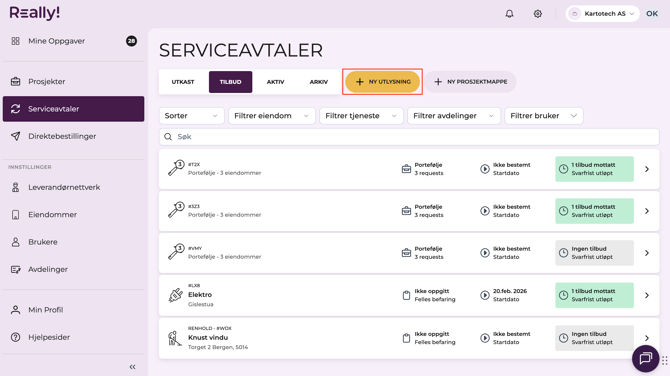Screen dimensions: 670x376
Task: Switch to the Utkast tab
Action: (183, 82)
